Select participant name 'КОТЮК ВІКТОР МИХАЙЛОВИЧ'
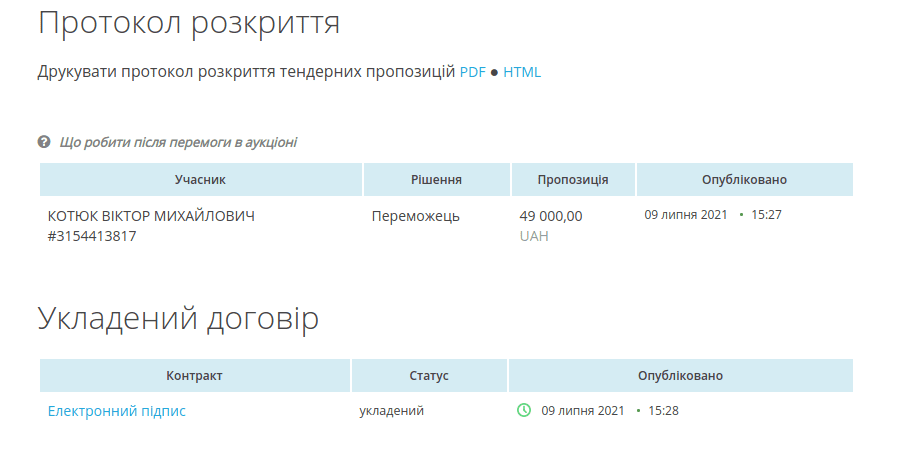 (151, 216)
